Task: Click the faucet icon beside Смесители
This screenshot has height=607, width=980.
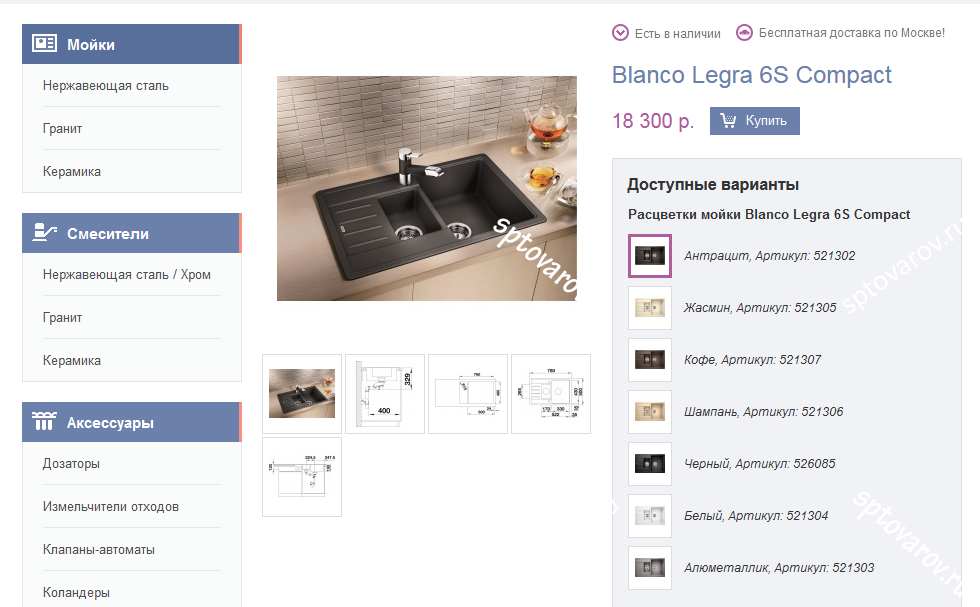Action: point(44,233)
